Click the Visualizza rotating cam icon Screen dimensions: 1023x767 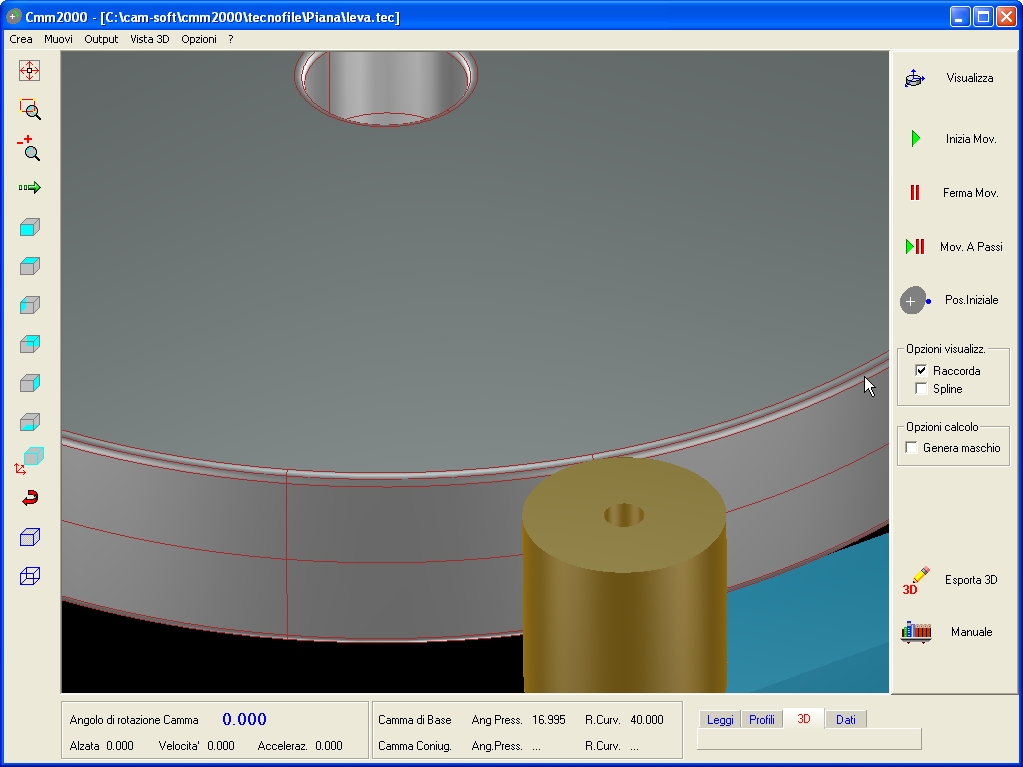point(915,78)
